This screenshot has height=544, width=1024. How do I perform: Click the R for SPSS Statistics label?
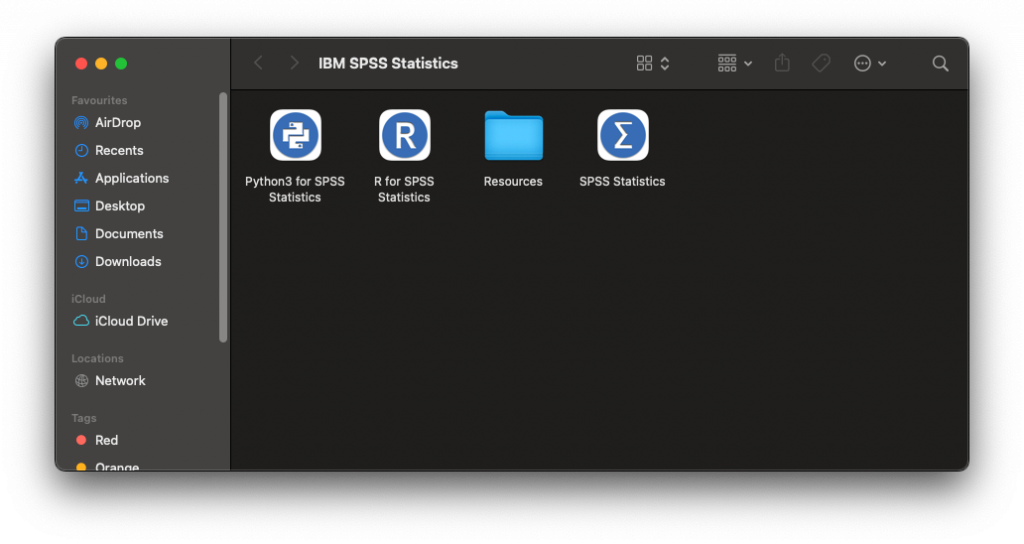point(404,189)
